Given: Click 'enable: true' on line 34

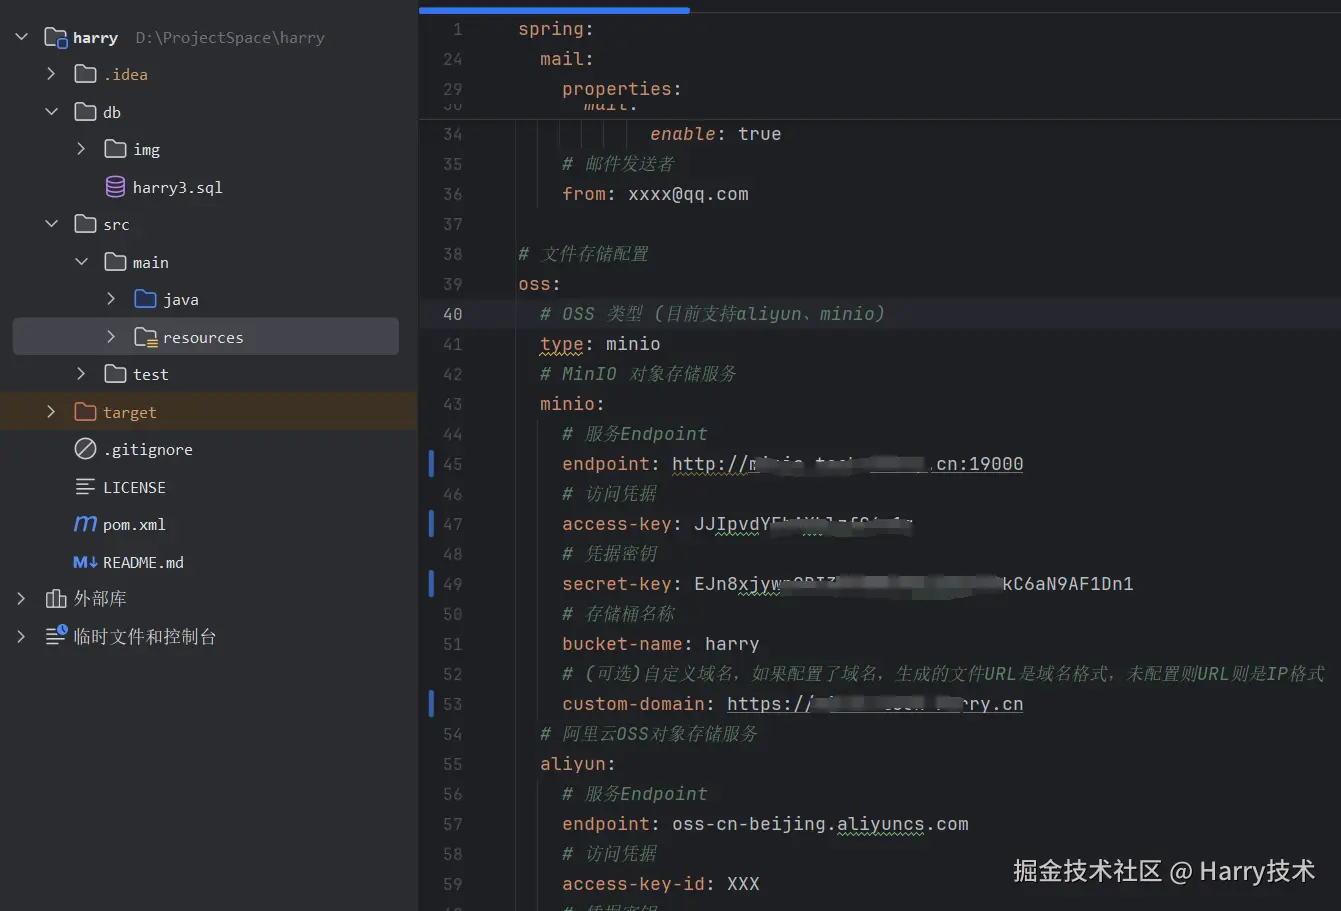Looking at the screenshot, I should (x=715, y=134).
